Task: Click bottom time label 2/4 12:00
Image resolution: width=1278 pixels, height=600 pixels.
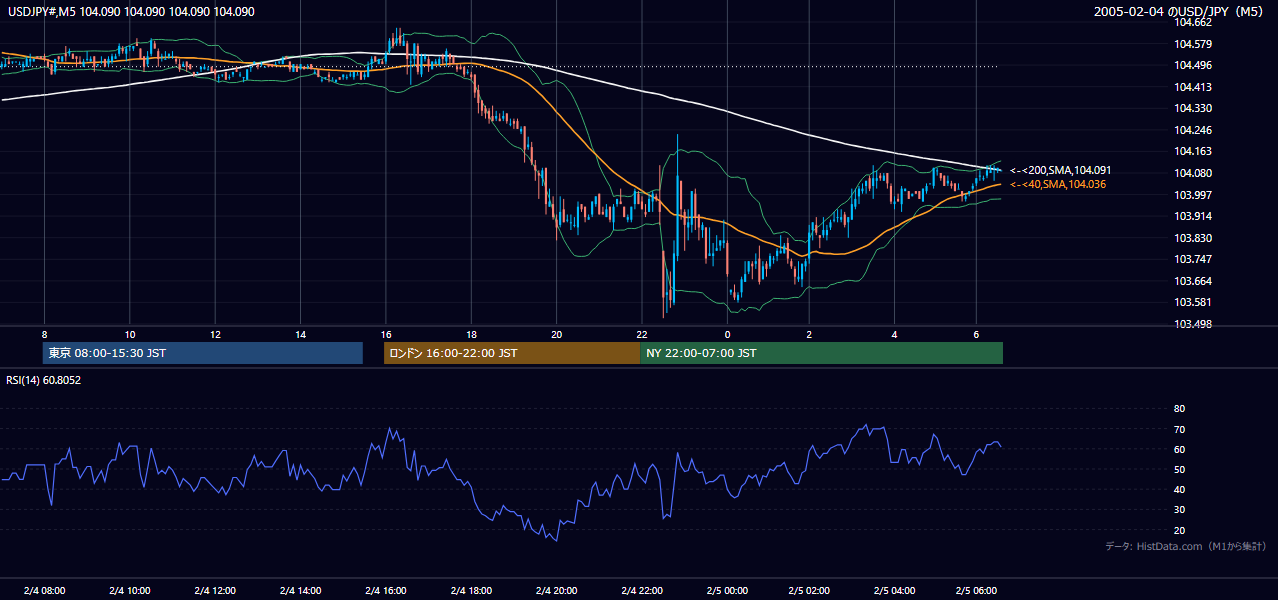Action: click(x=215, y=591)
